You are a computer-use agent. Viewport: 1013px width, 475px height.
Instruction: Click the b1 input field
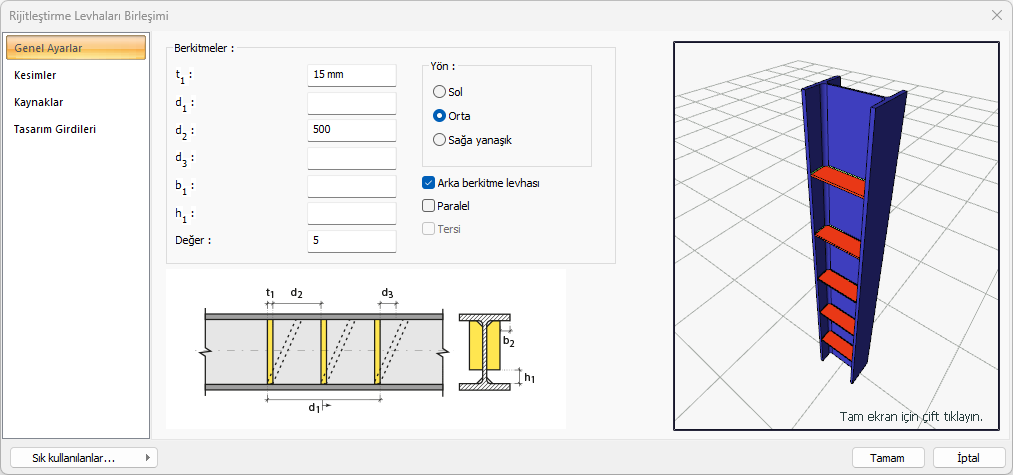click(x=352, y=186)
